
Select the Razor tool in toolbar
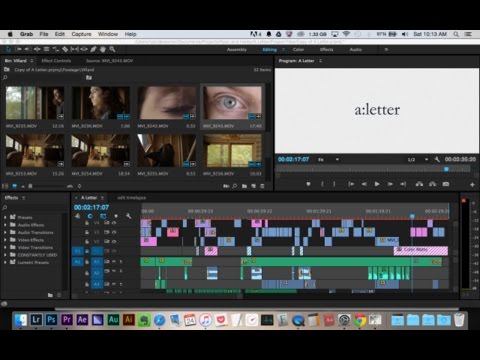pyautogui.click(x=65, y=49)
